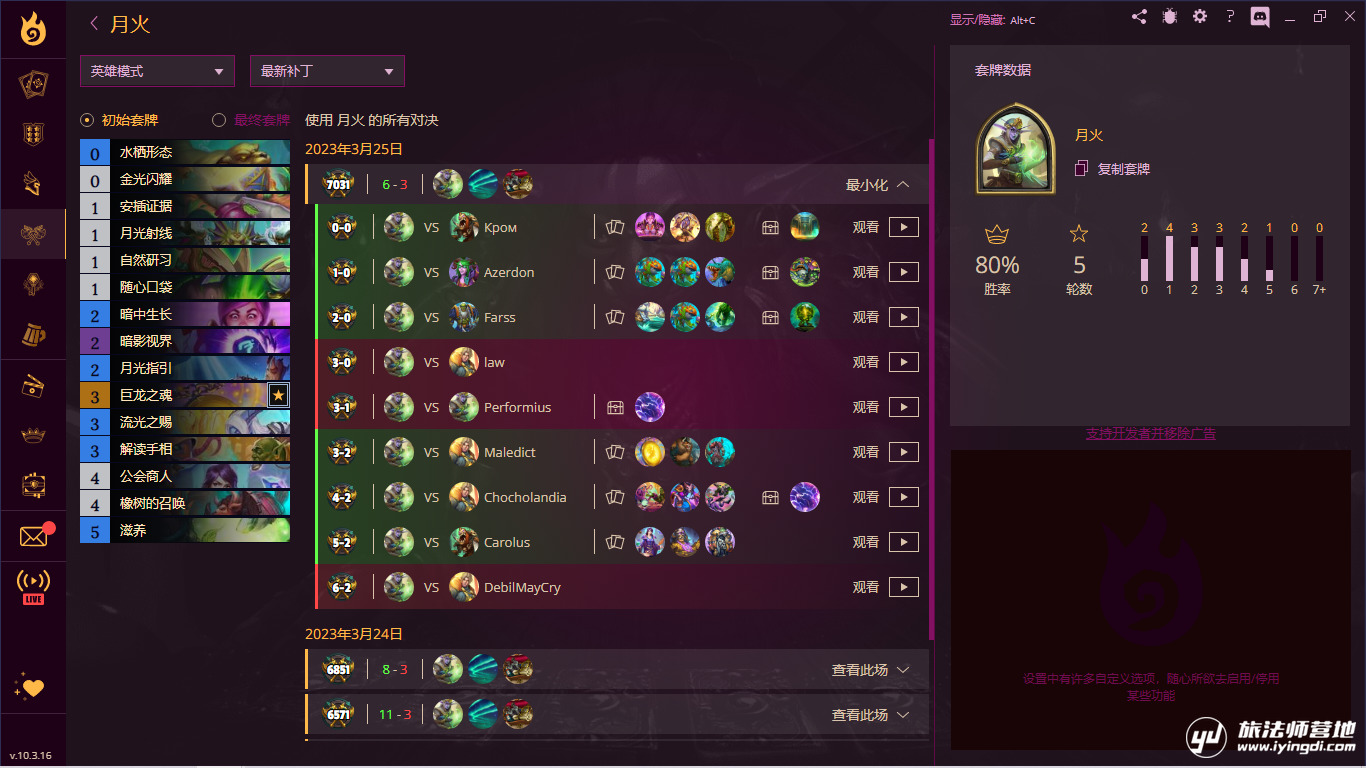Click the share icon at top right

coord(1139,17)
